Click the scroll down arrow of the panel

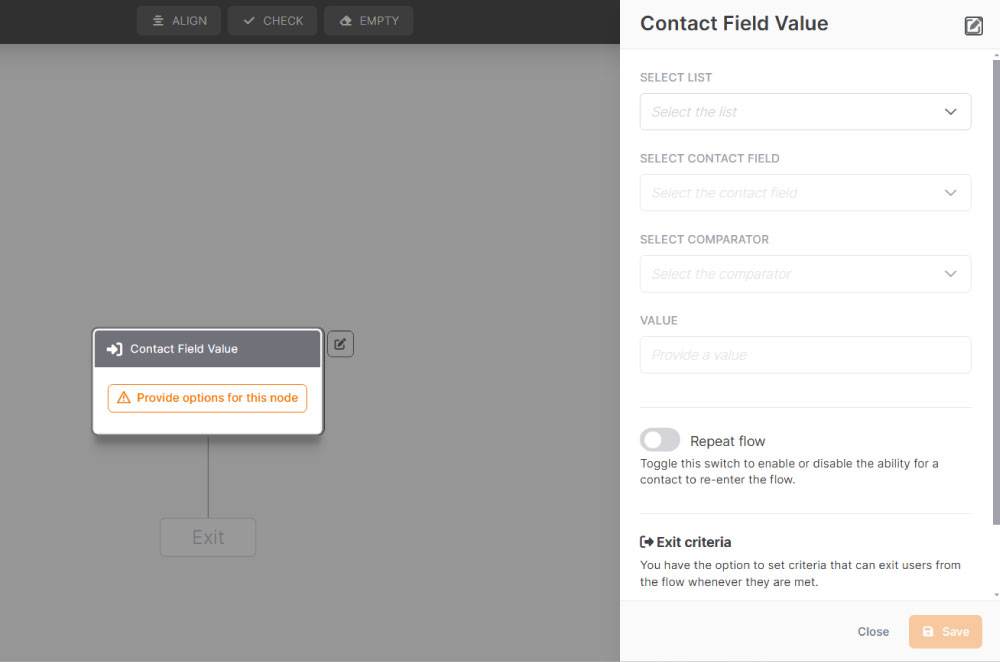click(x=996, y=594)
